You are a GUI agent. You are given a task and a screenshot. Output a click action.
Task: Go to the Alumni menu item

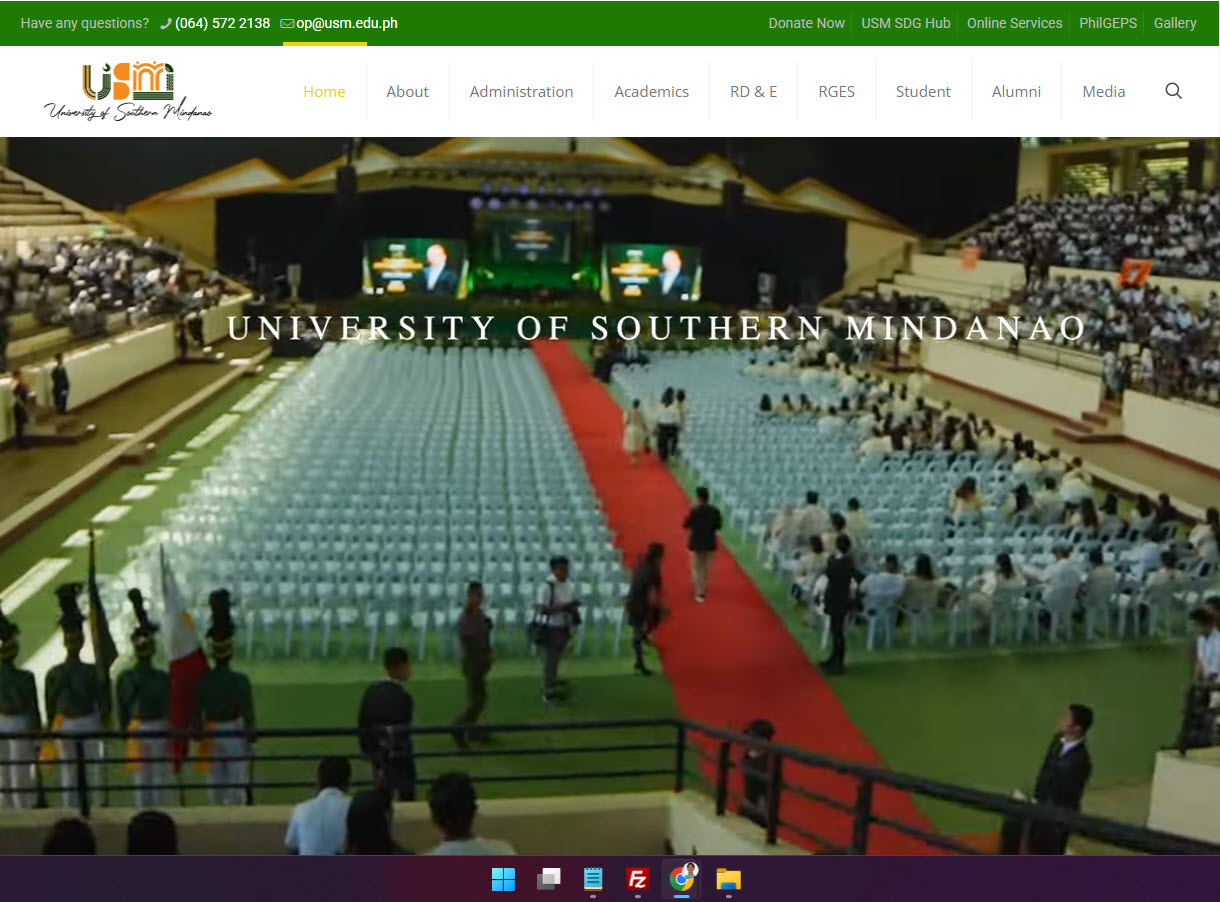1016,91
